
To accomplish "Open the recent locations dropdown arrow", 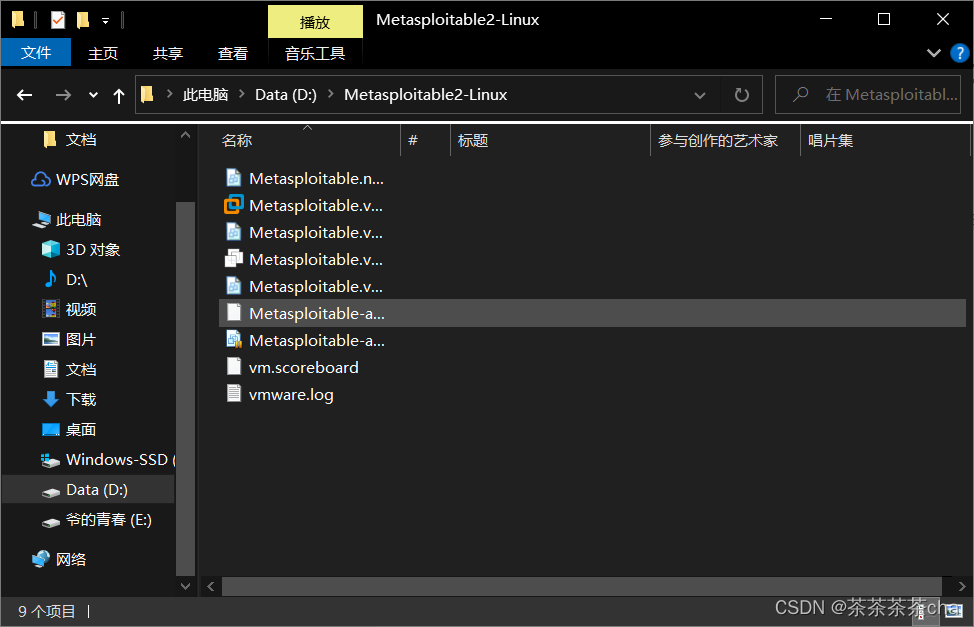I will pos(93,95).
